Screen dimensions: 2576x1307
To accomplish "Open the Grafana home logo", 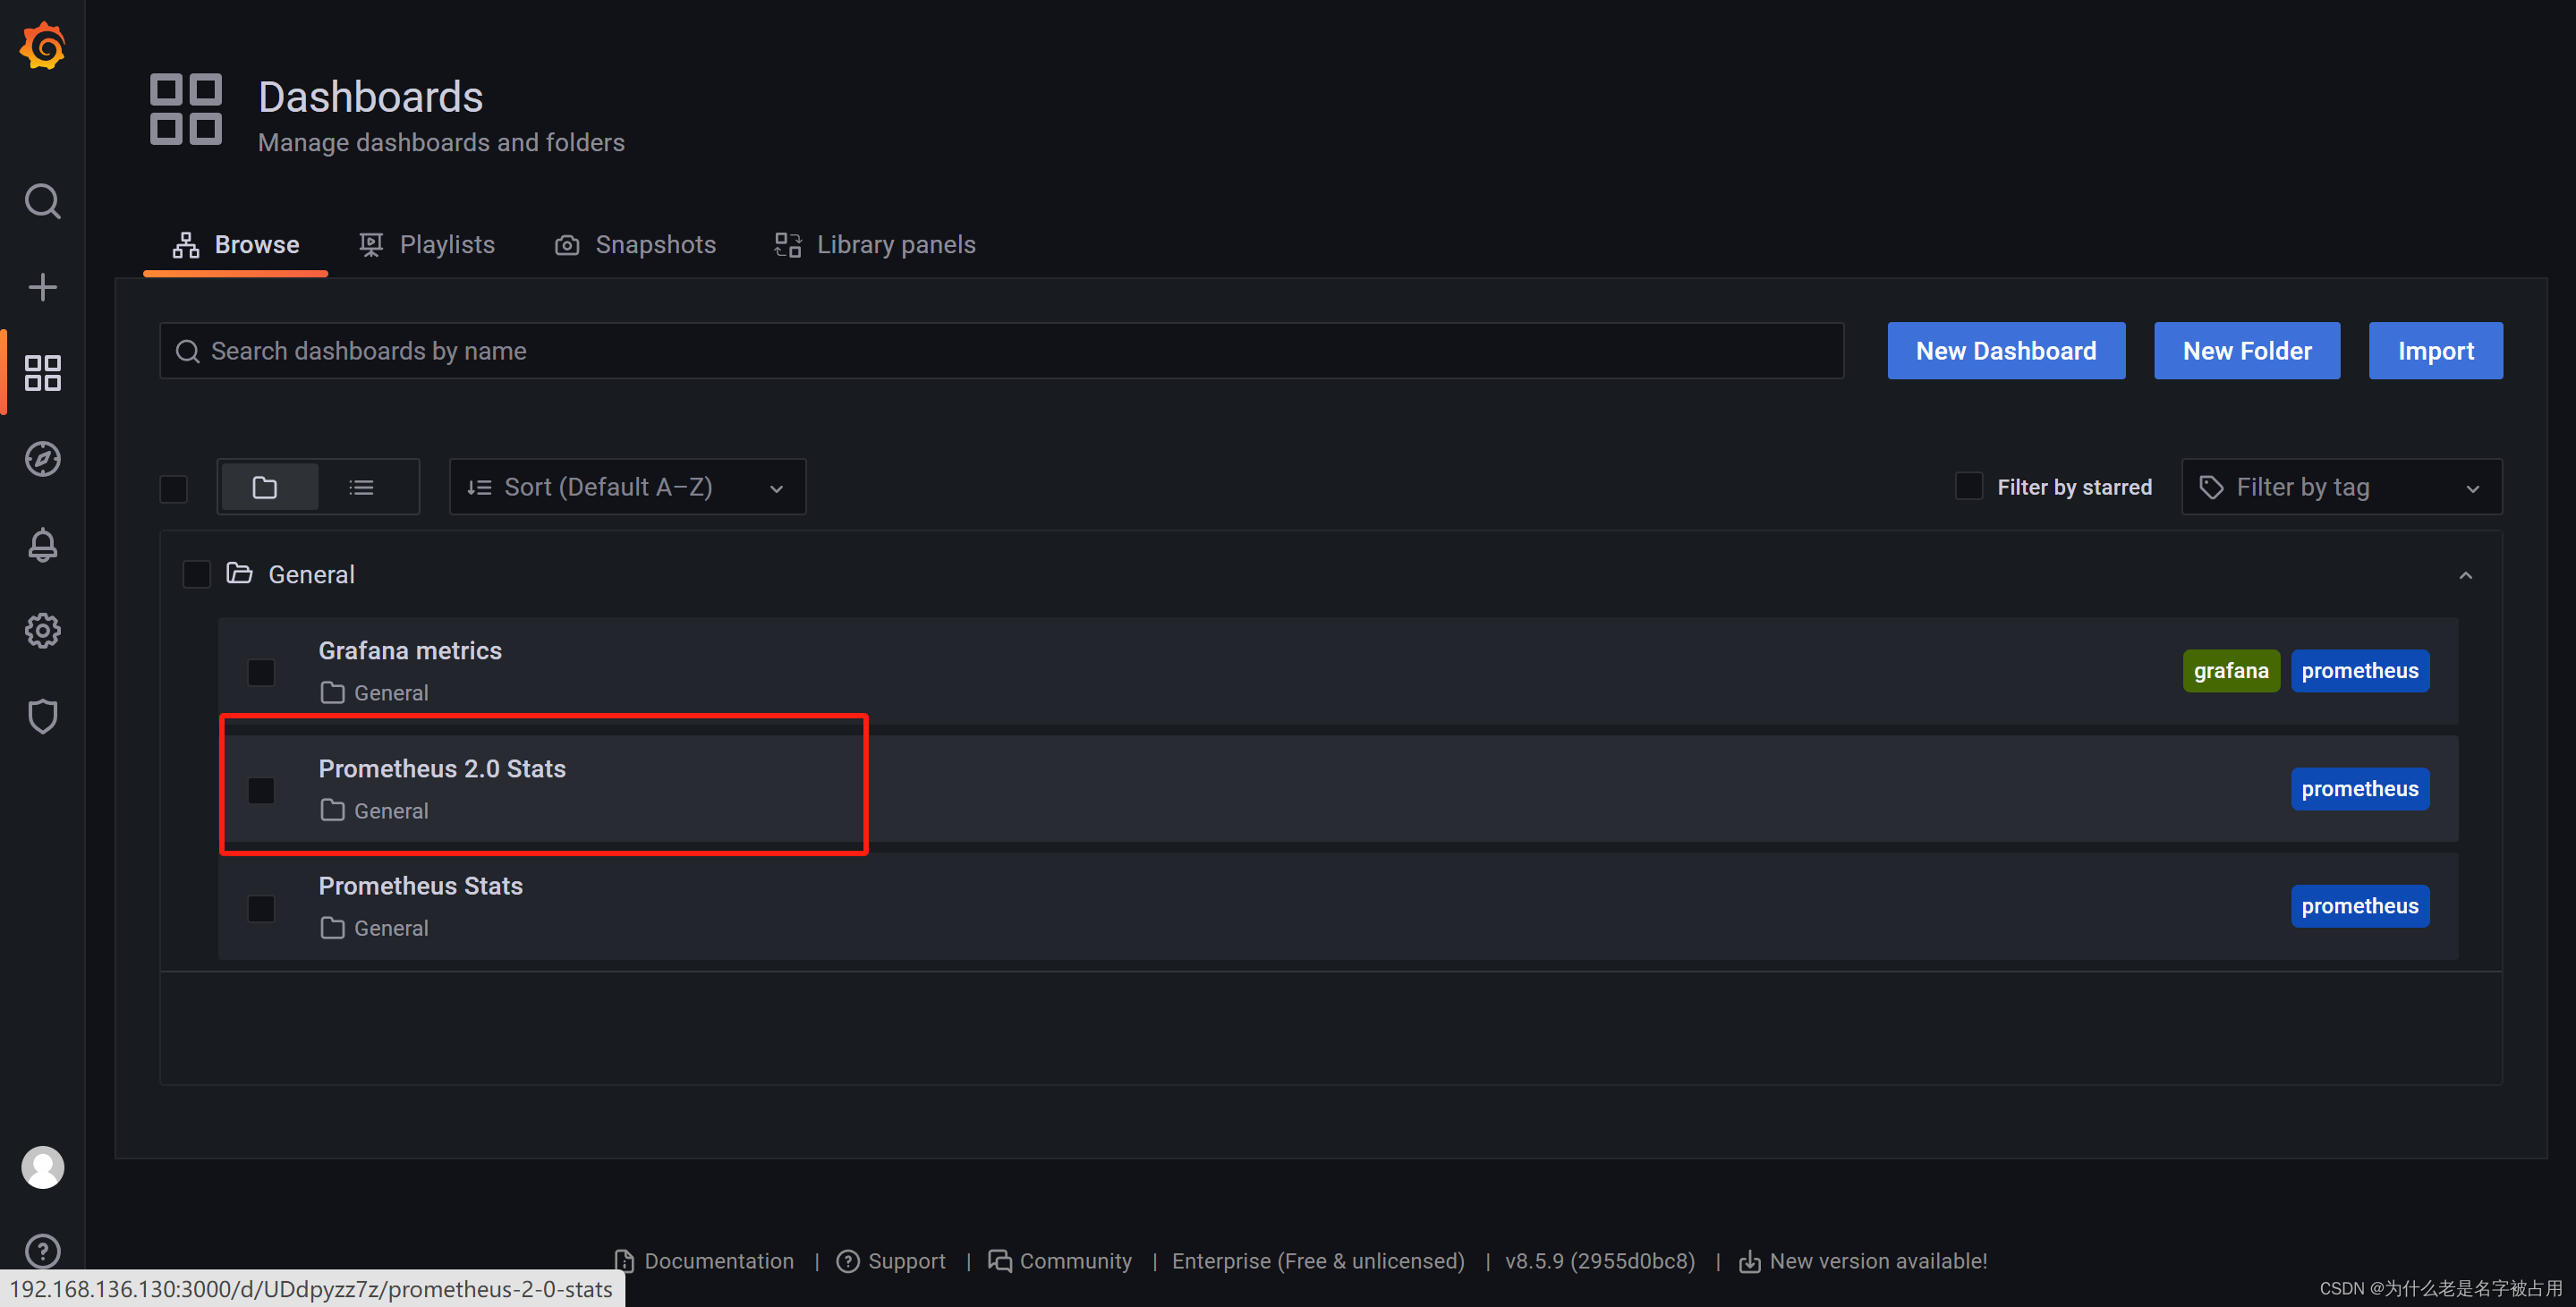I will click(42, 45).
